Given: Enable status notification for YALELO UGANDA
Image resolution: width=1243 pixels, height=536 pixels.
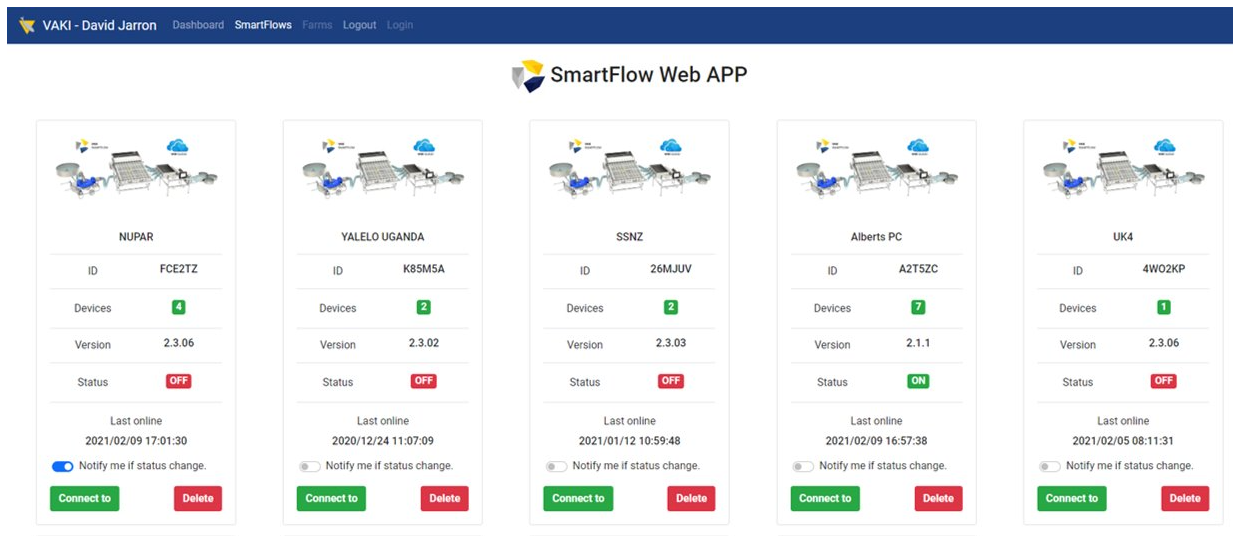Looking at the screenshot, I should click(x=309, y=466).
